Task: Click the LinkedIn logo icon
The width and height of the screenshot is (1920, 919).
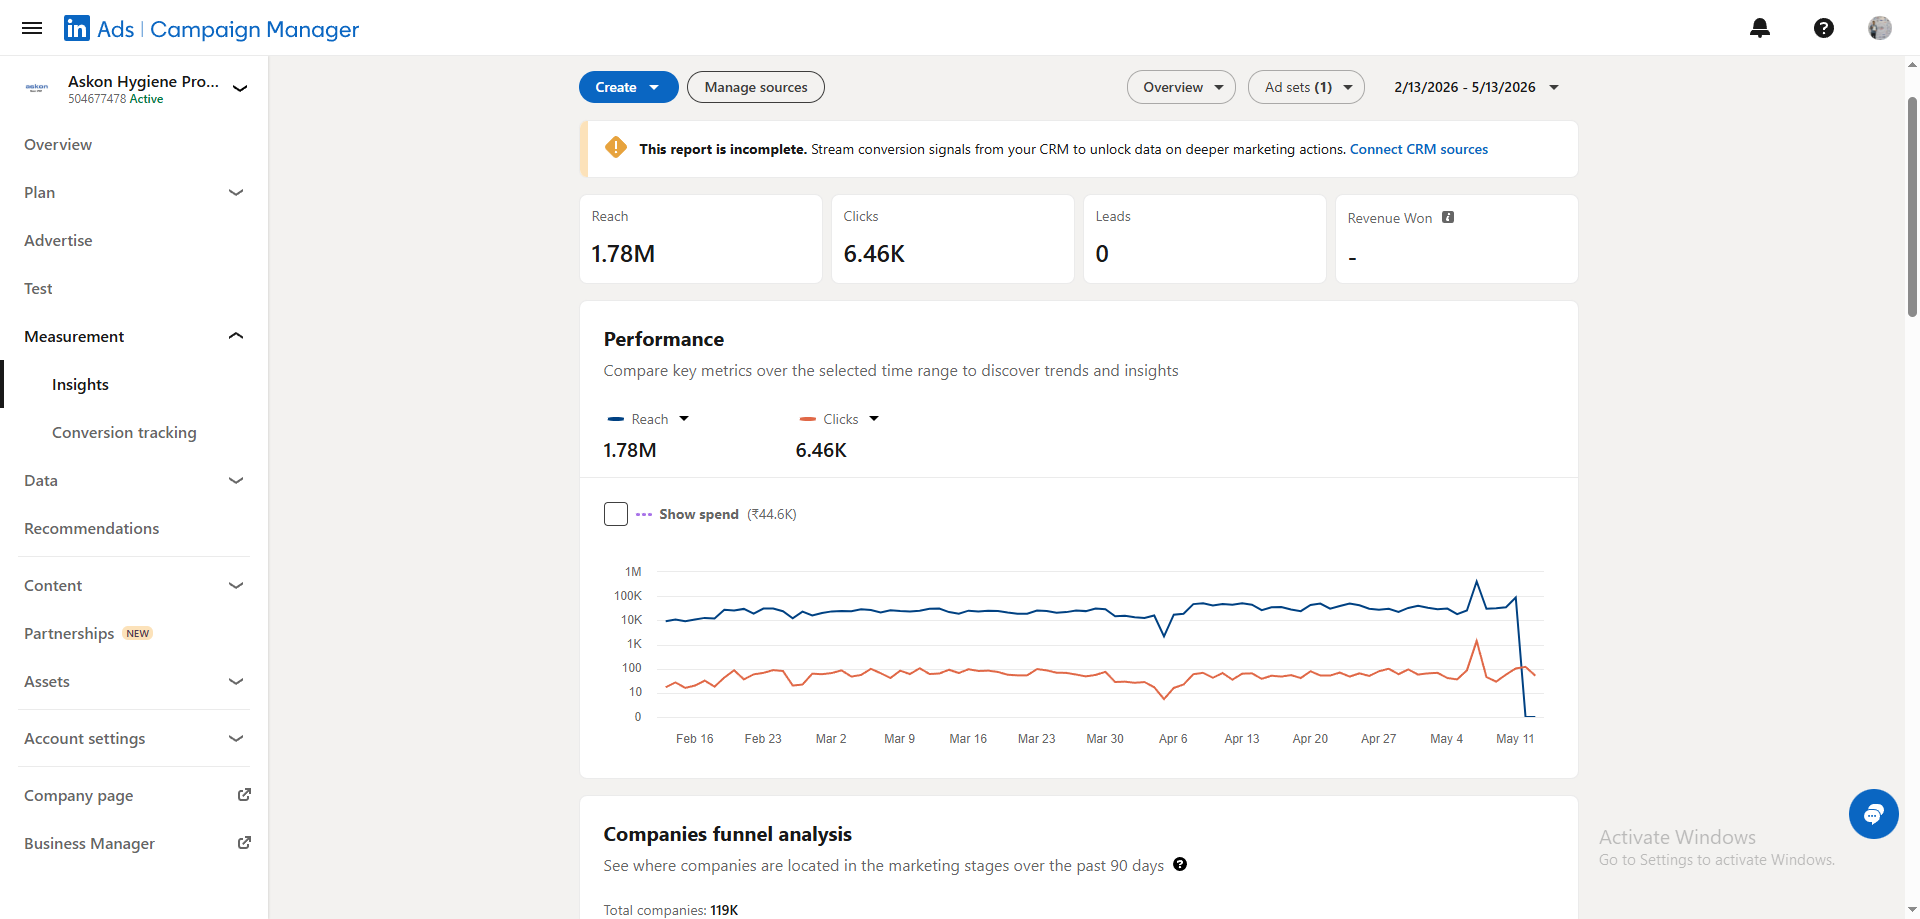Action: pyautogui.click(x=77, y=28)
